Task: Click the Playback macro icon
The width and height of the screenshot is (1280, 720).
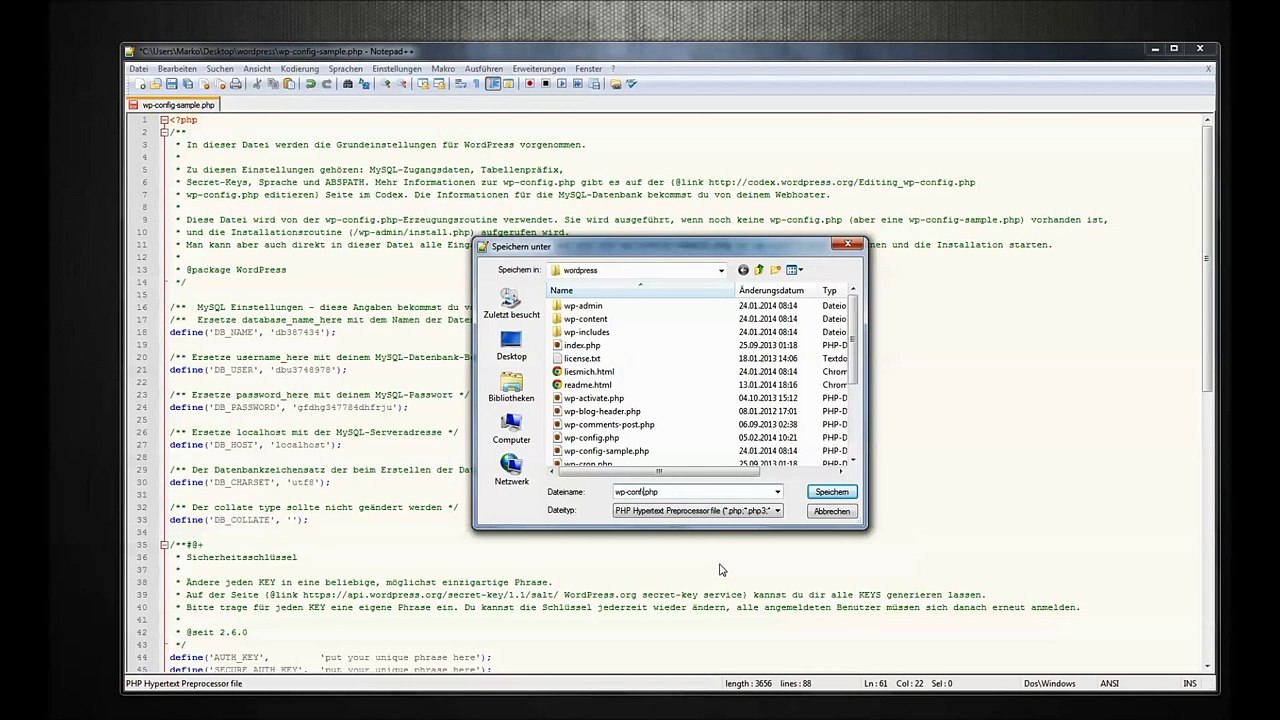Action: click(562, 84)
